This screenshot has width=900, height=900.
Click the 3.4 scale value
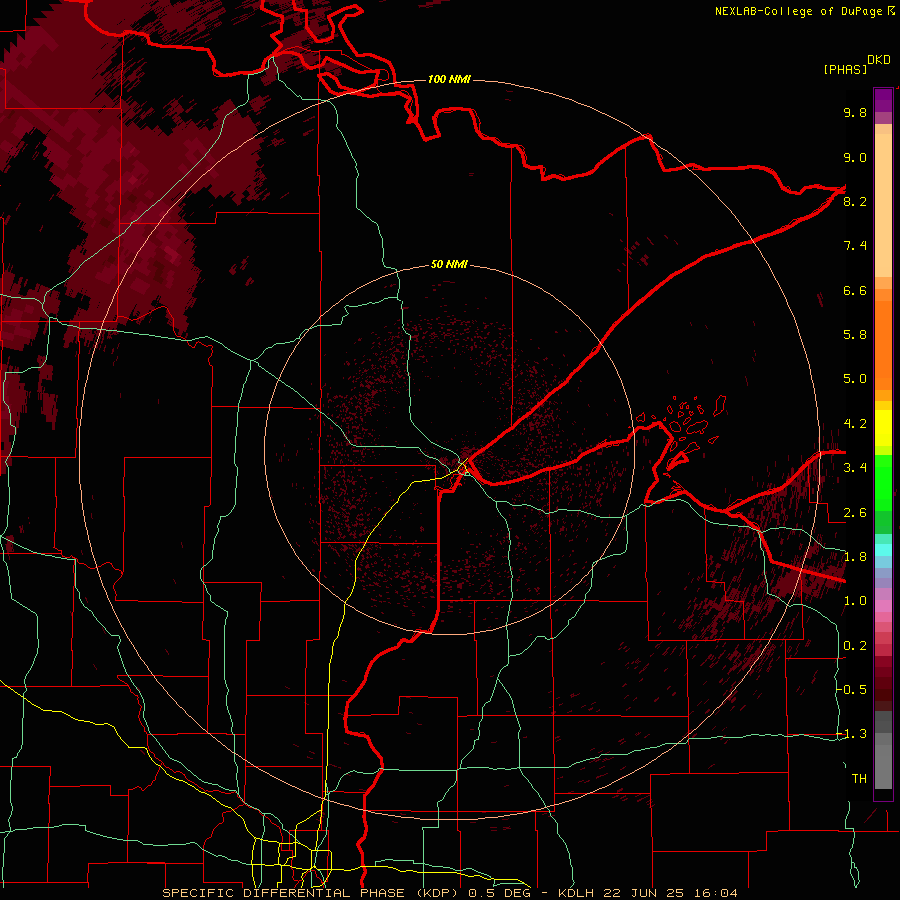click(x=855, y=468)
